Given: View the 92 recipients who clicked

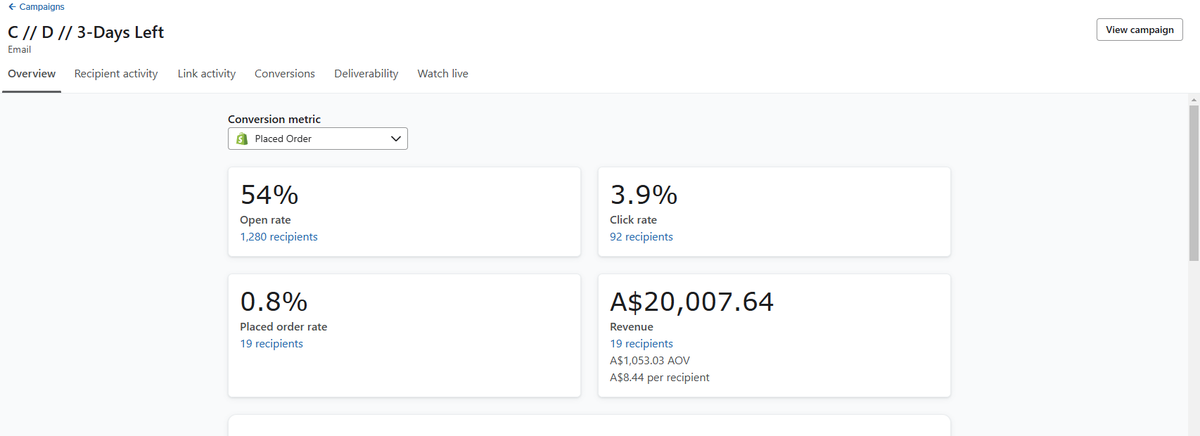Looking at the screenshot, I should pyautogui.click(x=641, y=237).
